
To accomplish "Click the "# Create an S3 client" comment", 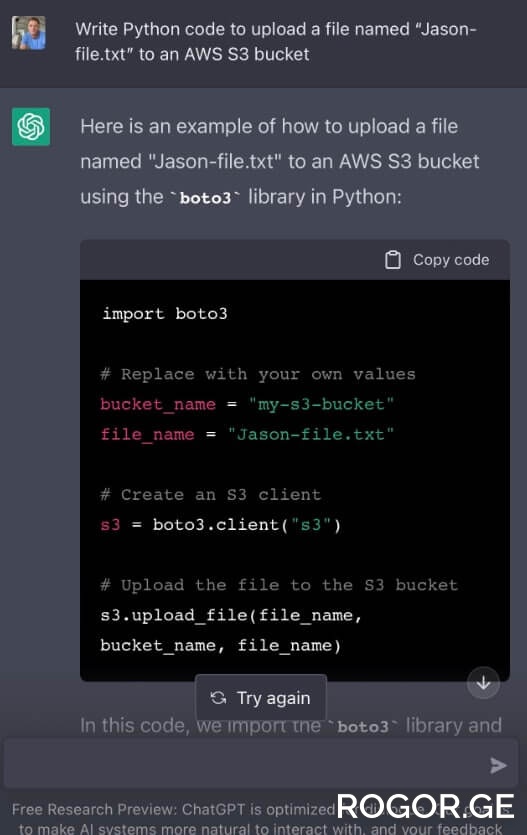I will (x=211, y=495).
